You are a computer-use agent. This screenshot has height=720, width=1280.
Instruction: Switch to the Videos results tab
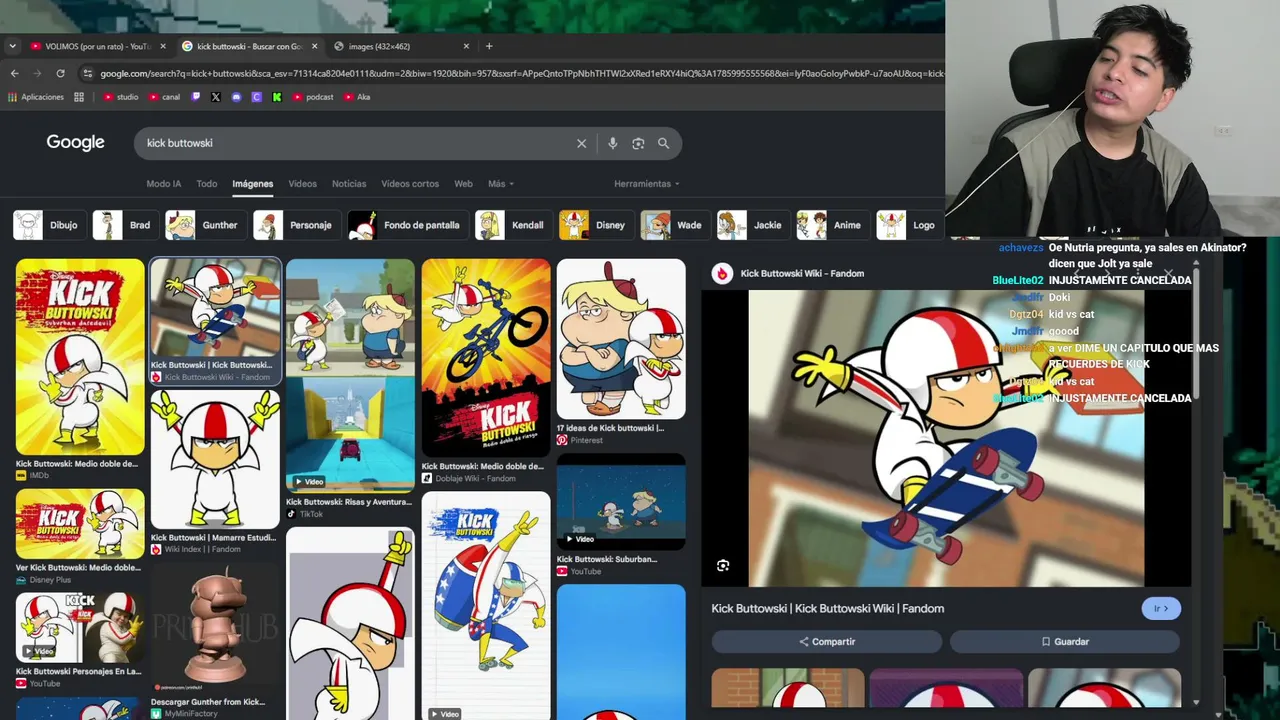click(x=302, y=184)
